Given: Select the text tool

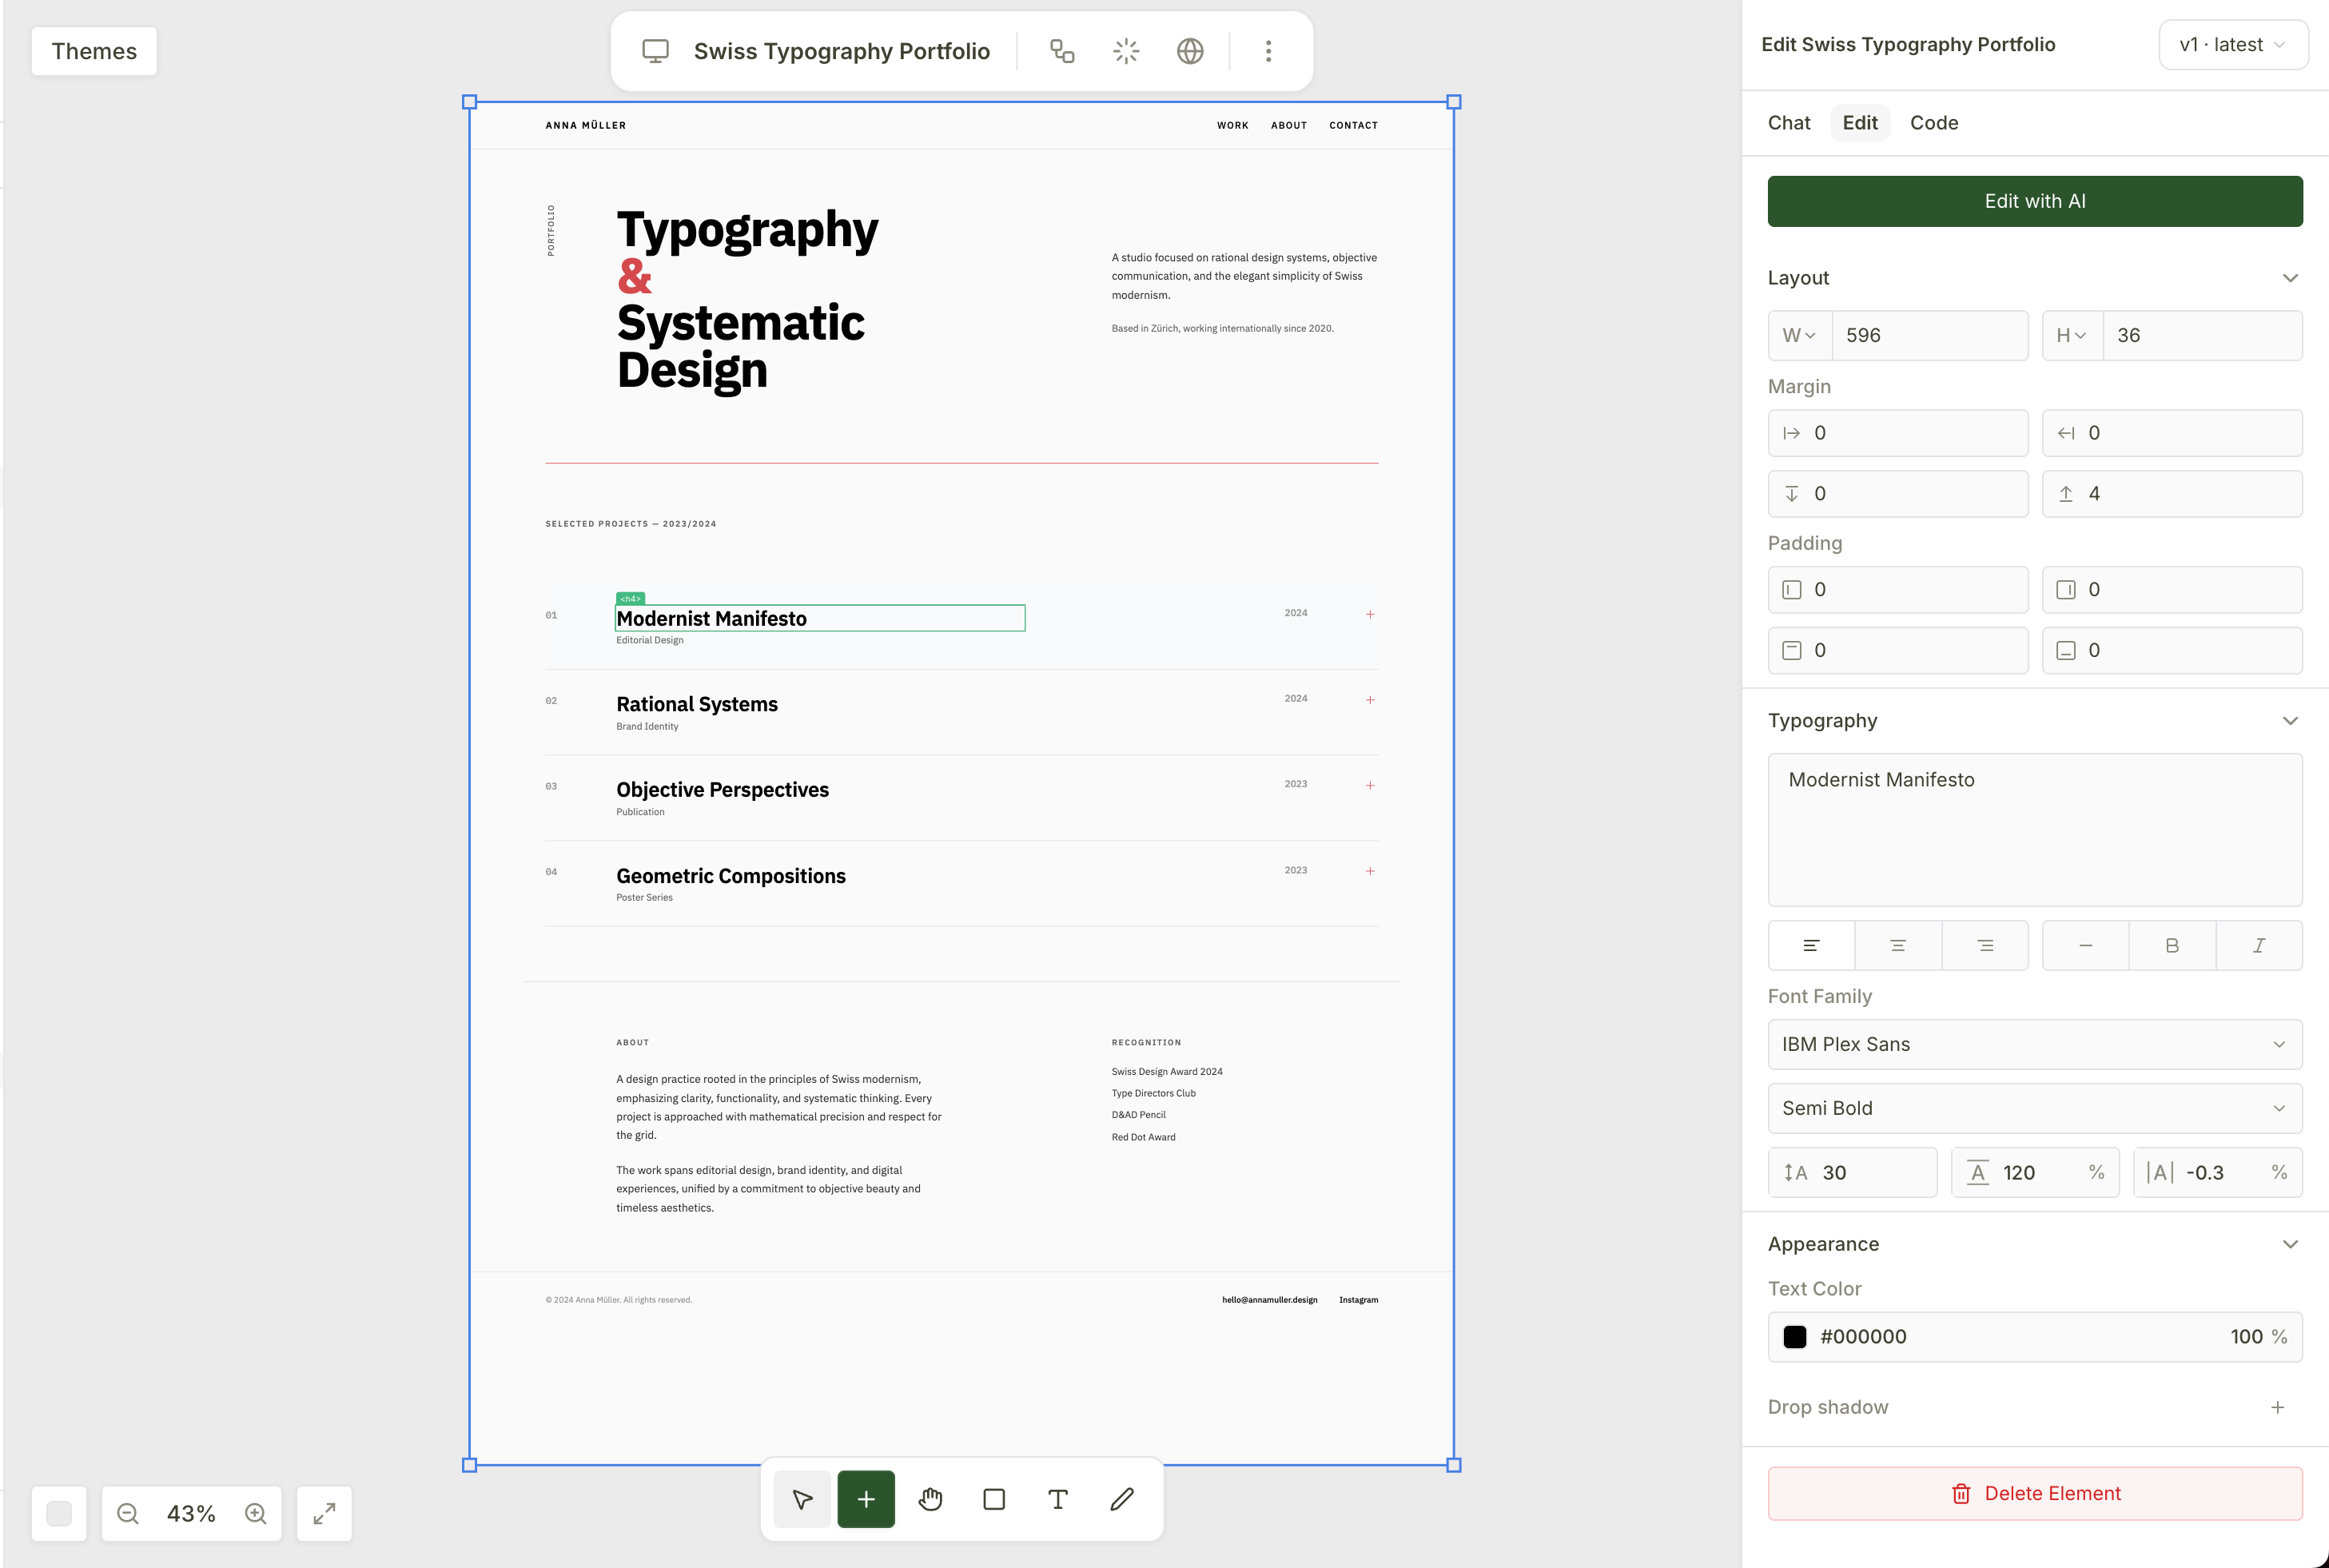Looking at the screenshot, I should point(1058,1499).
